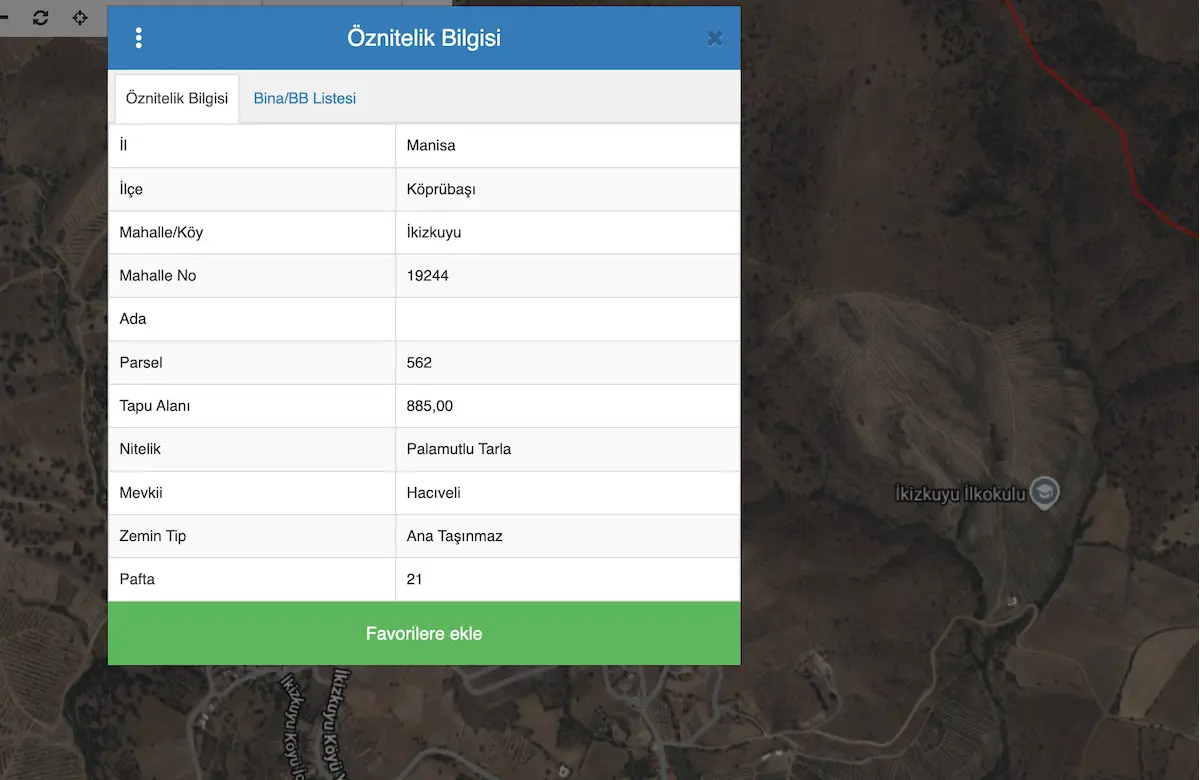Click the Hacıveli value in Mevkii row

(434, 493)
